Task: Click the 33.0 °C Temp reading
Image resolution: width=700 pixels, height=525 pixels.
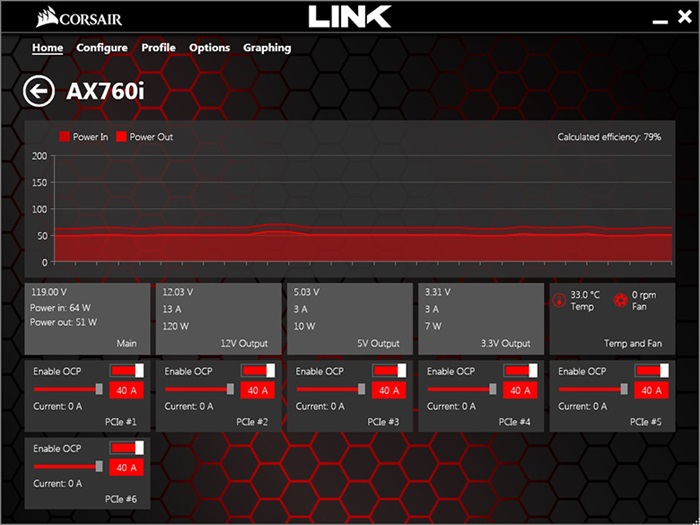Action: pyautogui.click(x=585, y=301)
